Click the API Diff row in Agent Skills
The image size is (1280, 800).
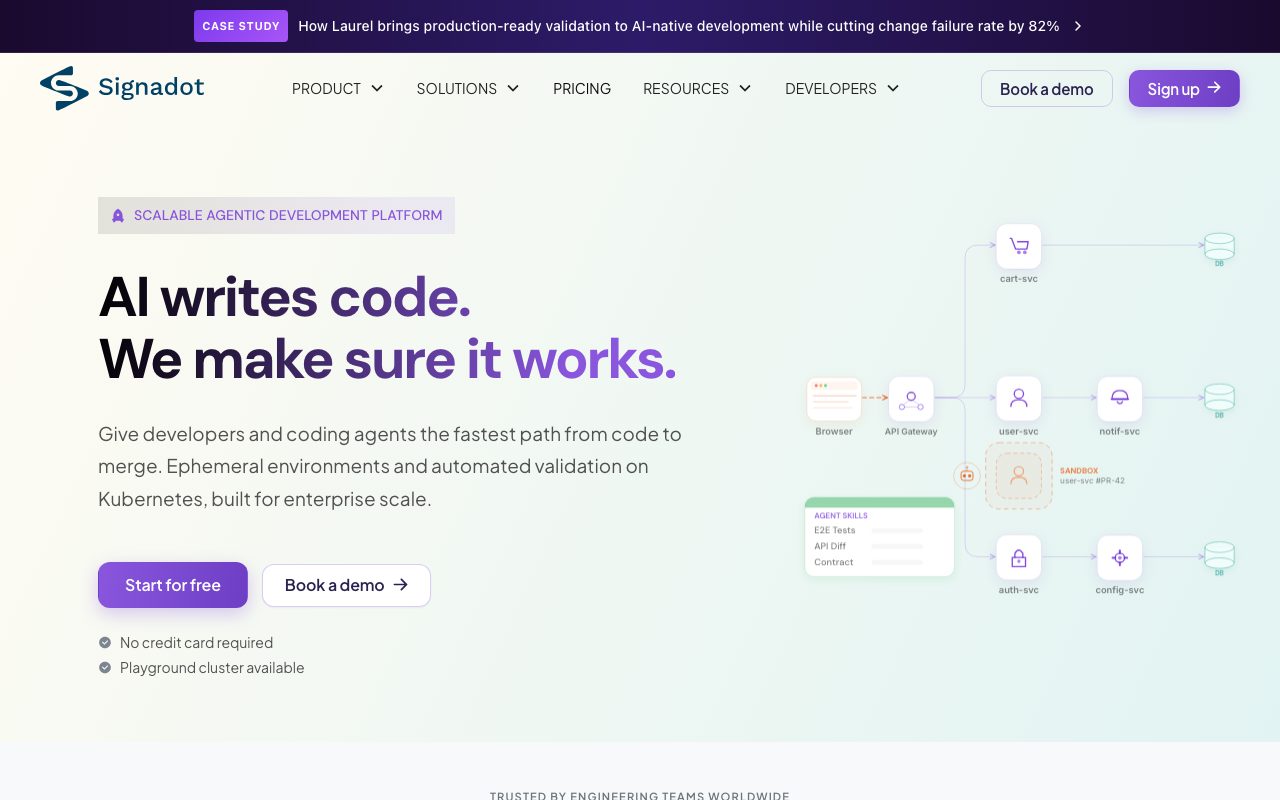868,546
